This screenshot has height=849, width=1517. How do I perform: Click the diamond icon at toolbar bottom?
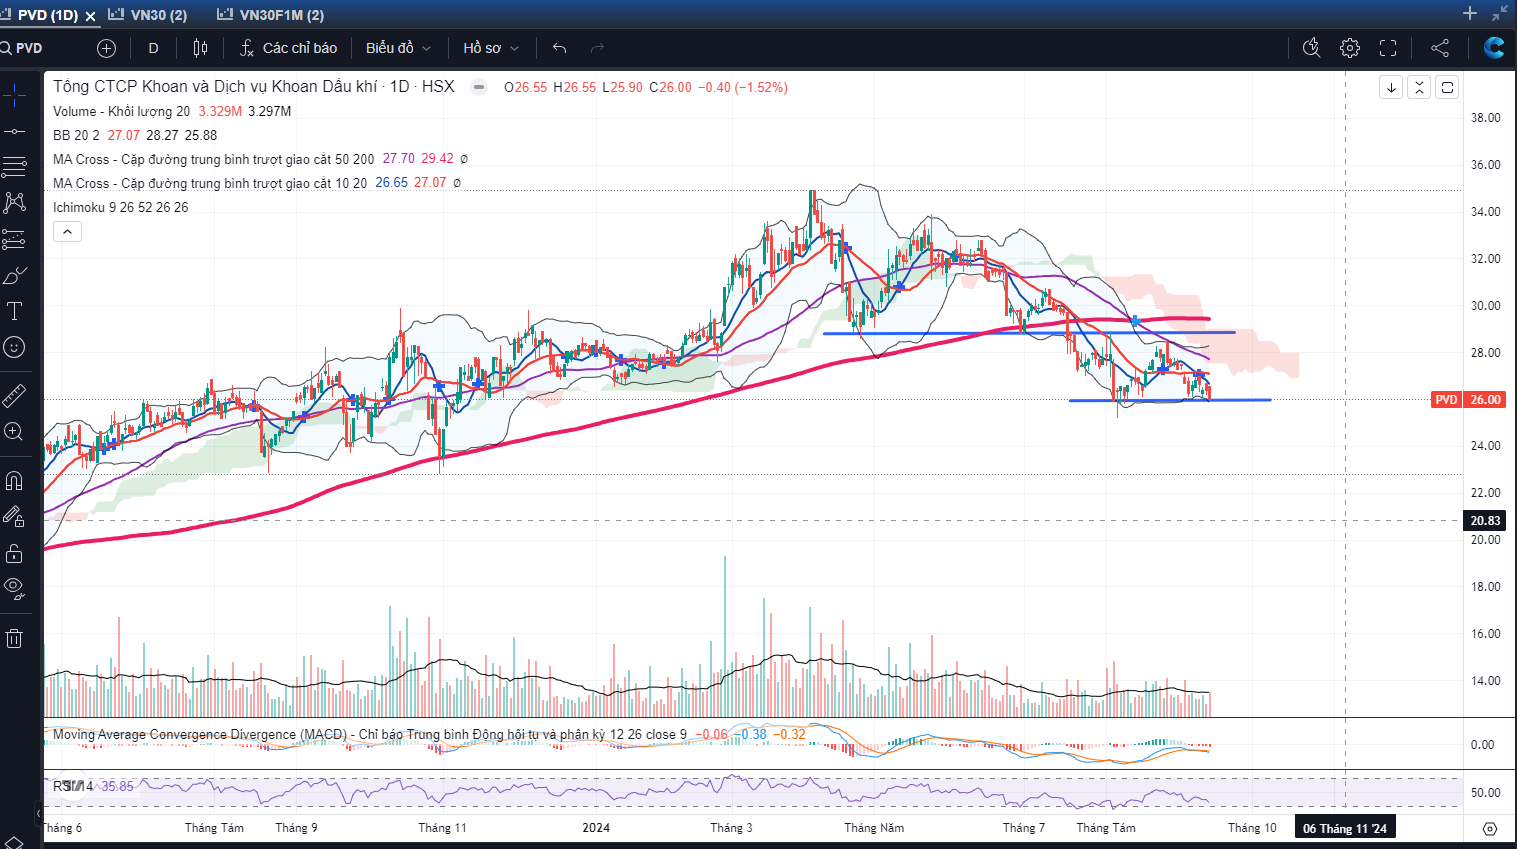tap(12, 842)
